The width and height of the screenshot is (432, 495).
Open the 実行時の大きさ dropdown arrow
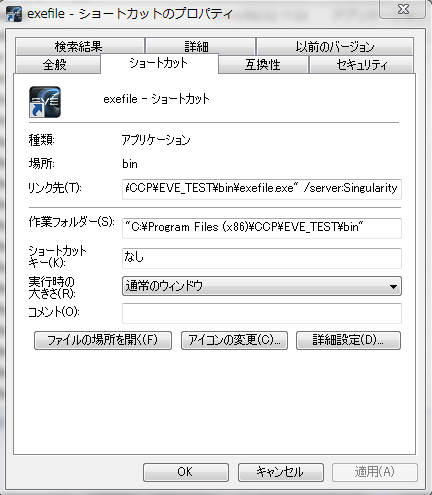point(393,286)
